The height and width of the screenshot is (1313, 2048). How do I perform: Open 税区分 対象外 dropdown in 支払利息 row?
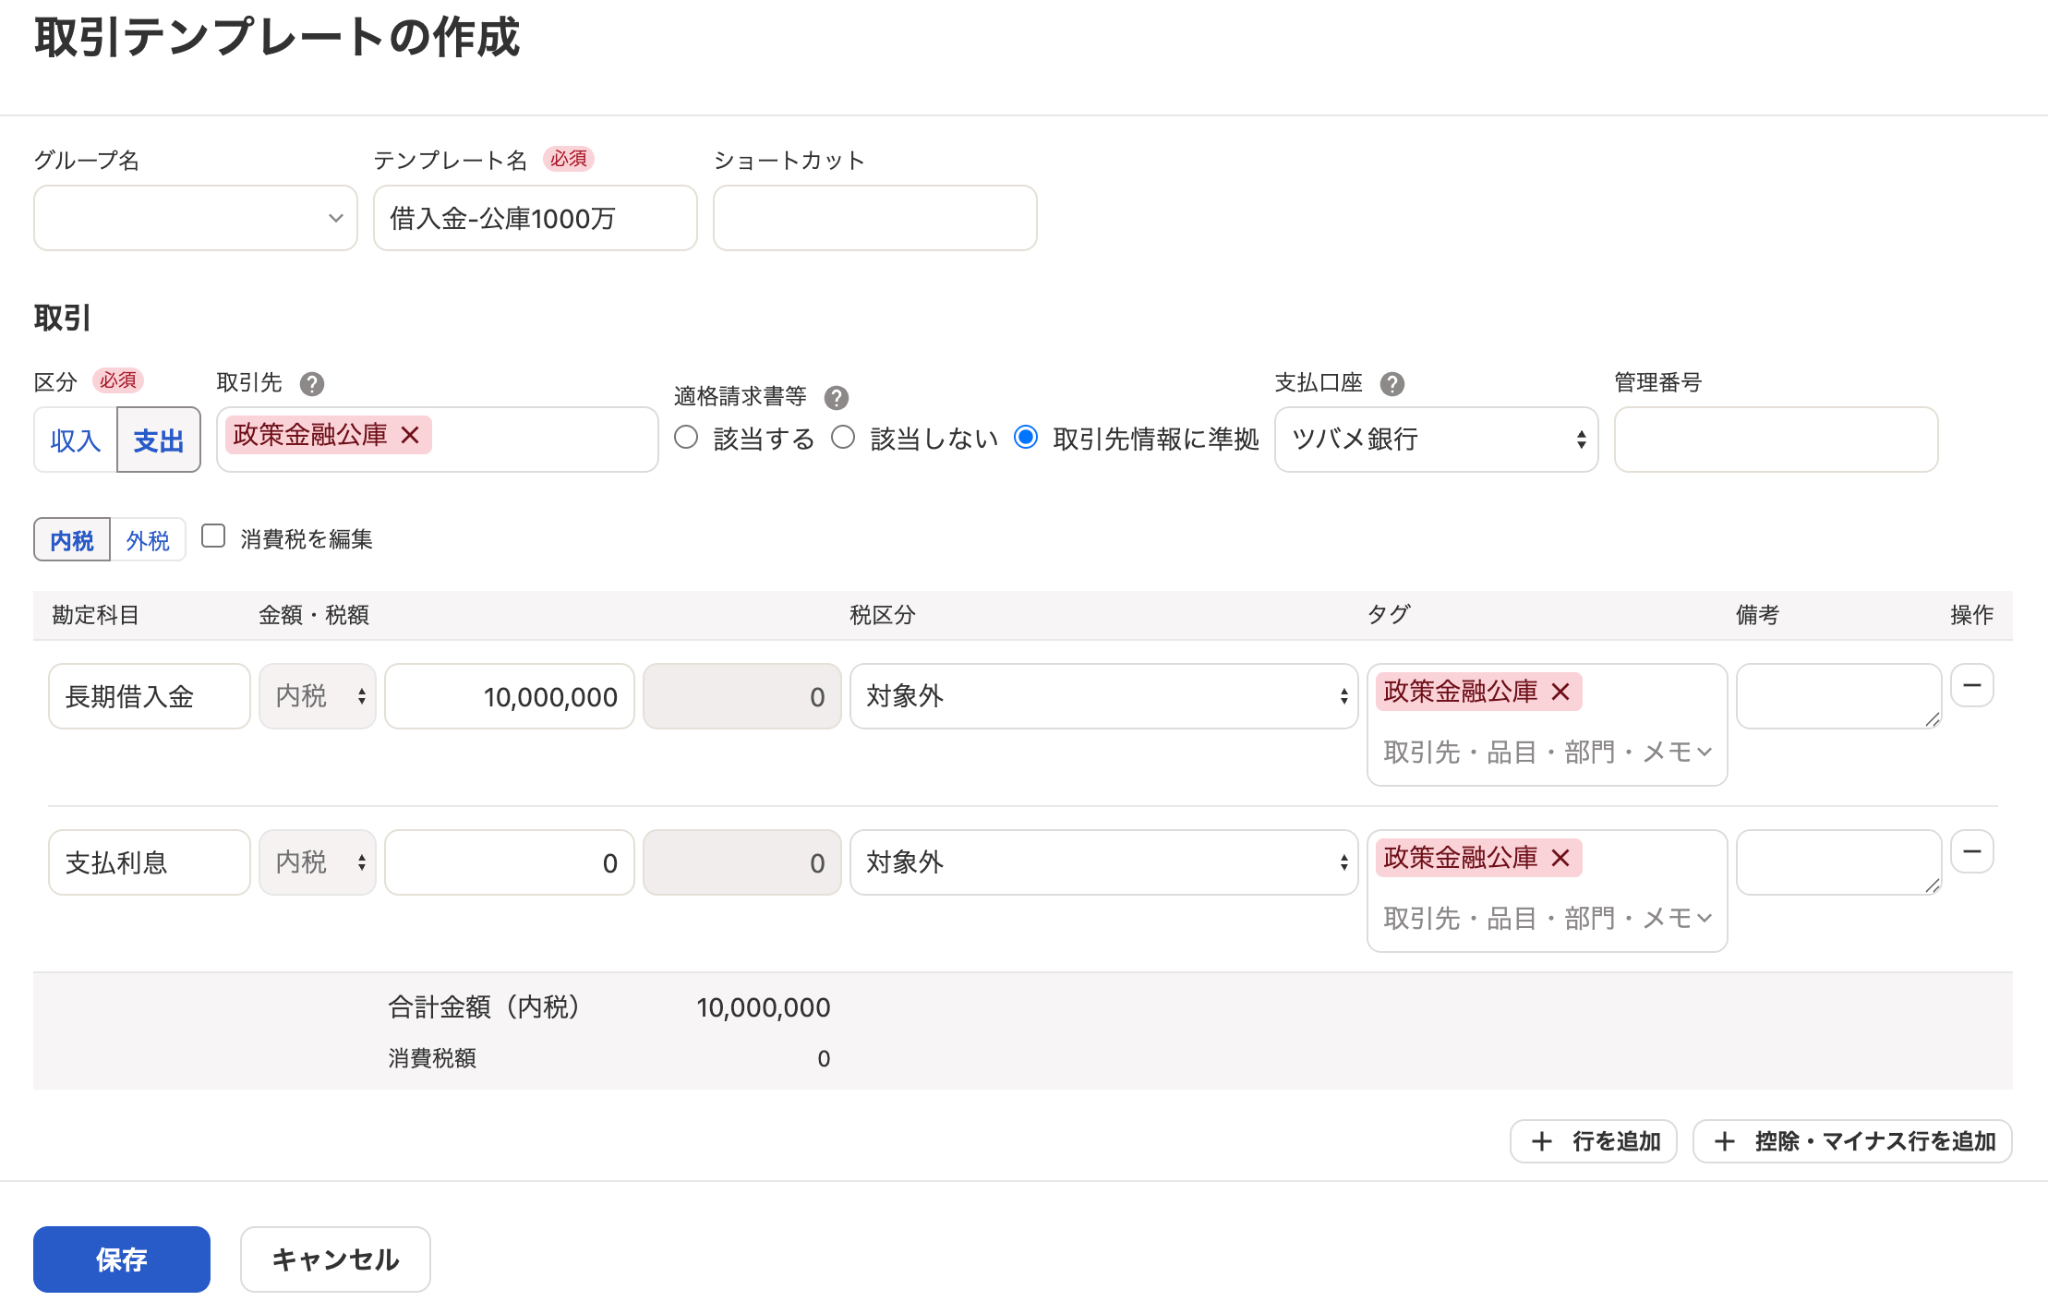pyautogui.click(x=1104, y=863)
